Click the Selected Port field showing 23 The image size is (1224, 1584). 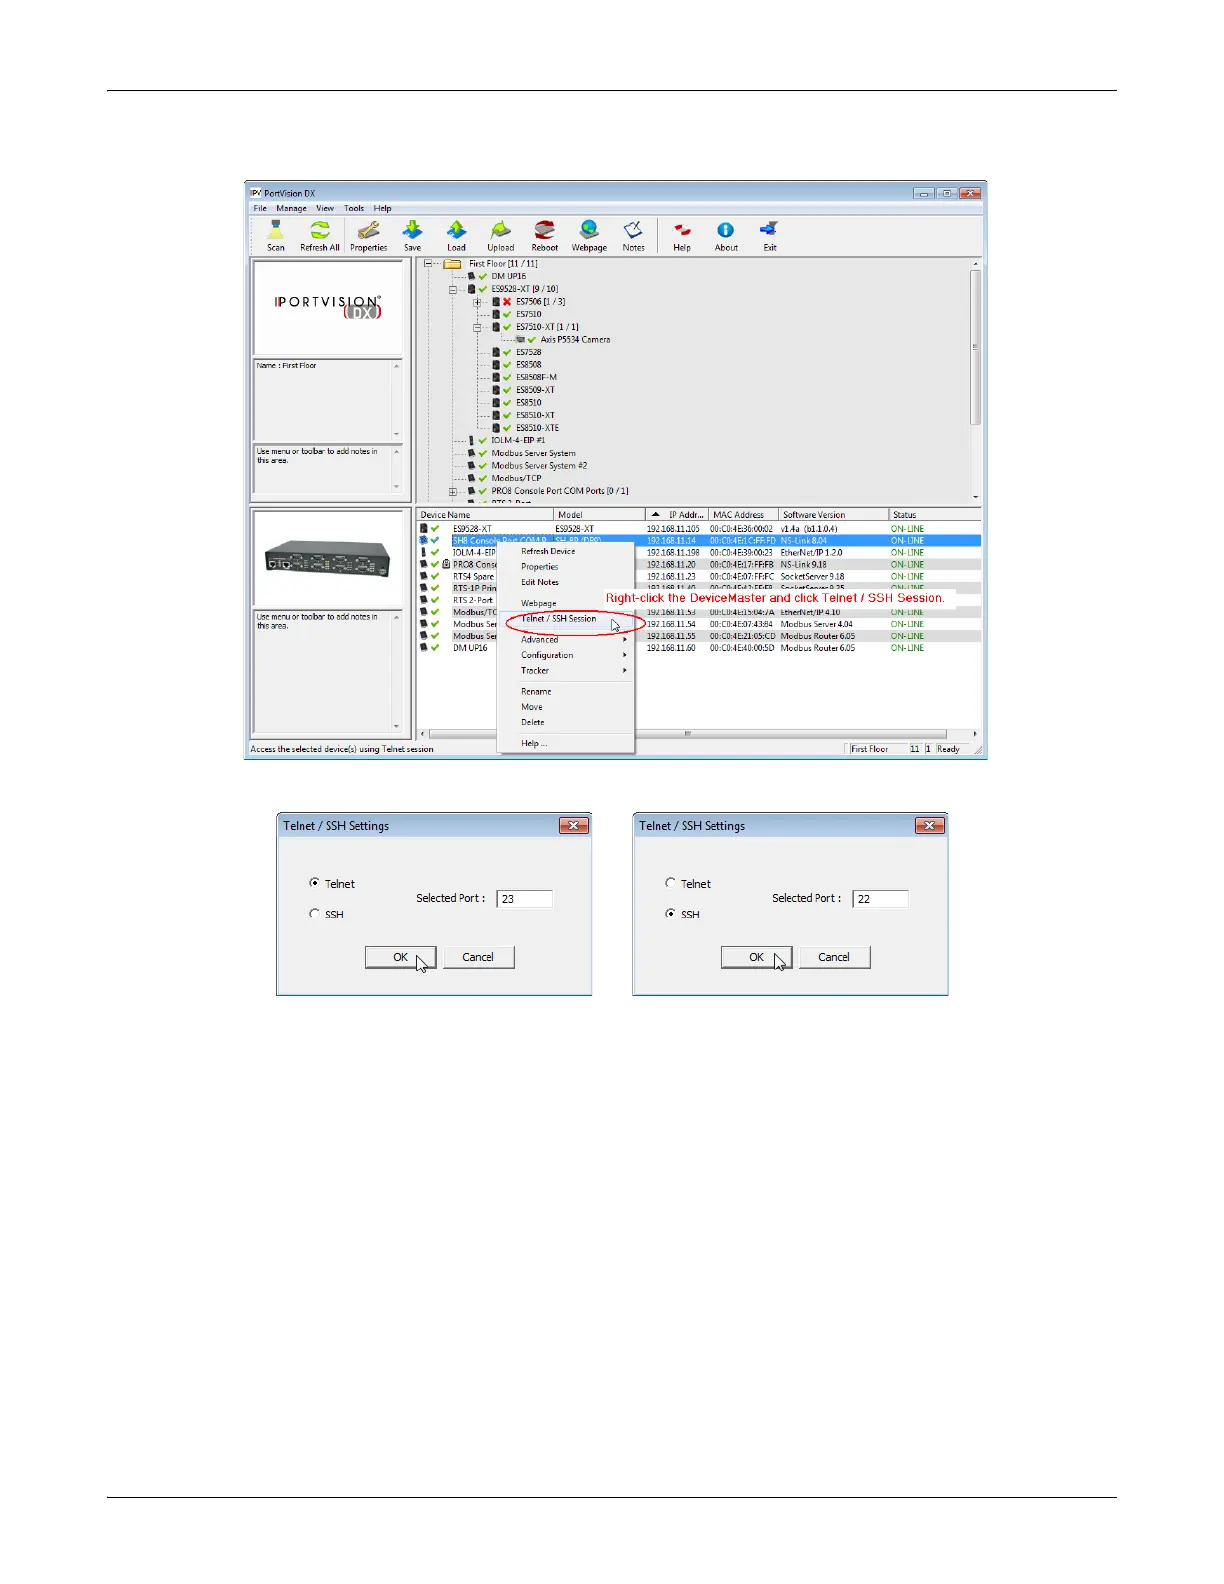pyautogui.click(x=524, y=899)
